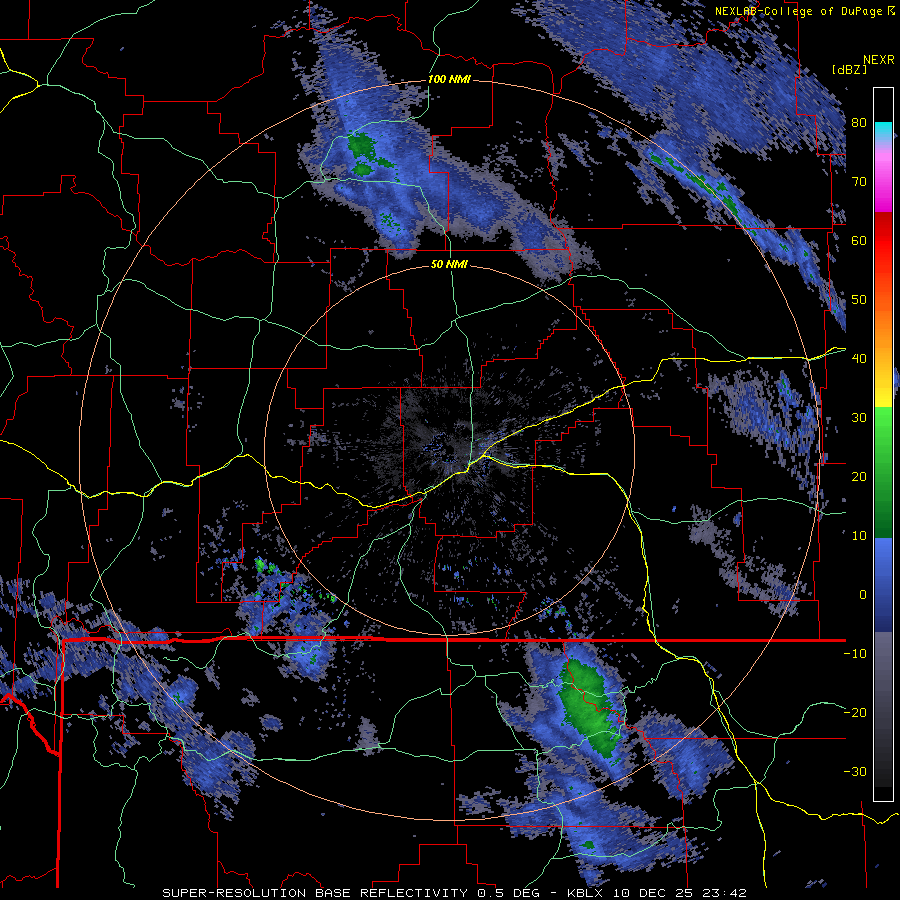Viewport: 900px width, 900px height.
Task: Click the 0.5 DEG elevation angle text
Action: (510, 893)
